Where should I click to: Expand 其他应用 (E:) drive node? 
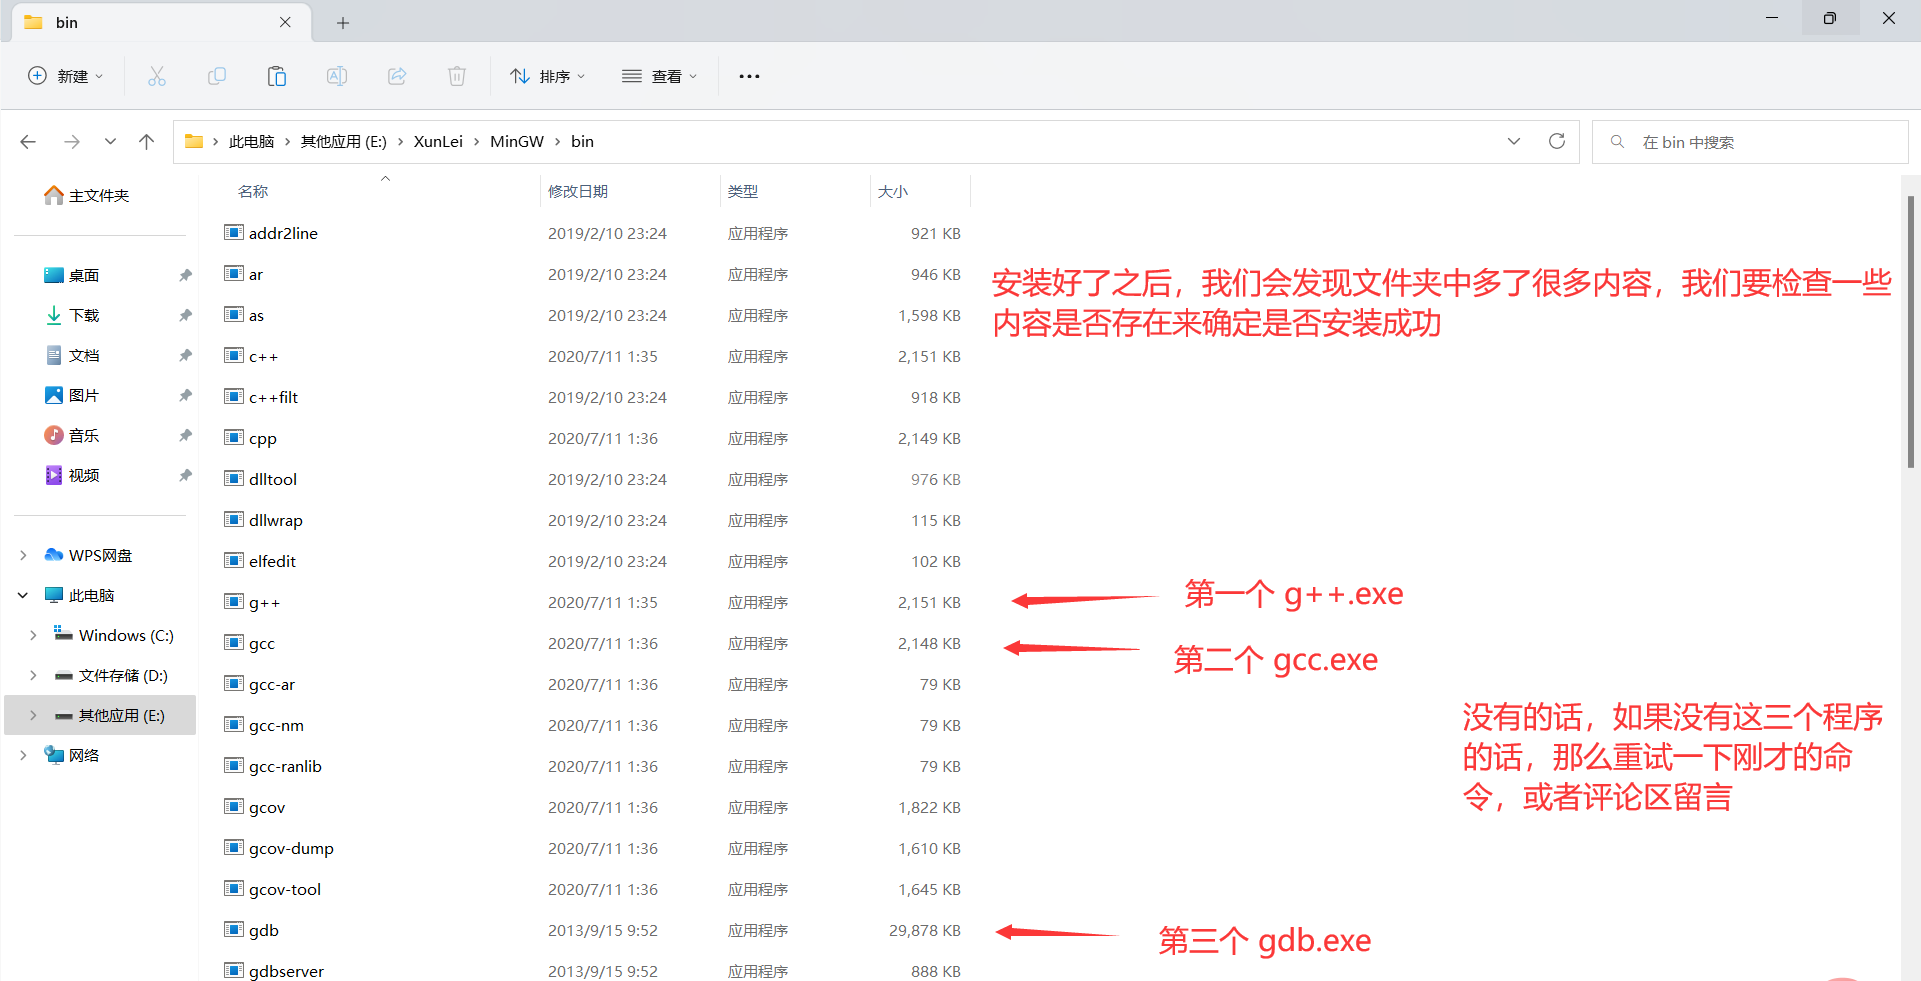click(33, 715)
